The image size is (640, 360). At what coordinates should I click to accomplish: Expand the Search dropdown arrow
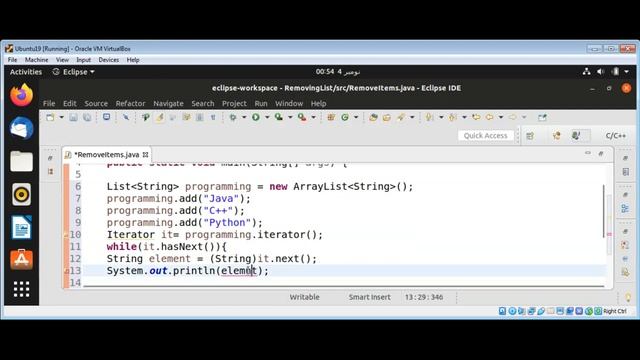pyautogui.click(x=412, y=118)
